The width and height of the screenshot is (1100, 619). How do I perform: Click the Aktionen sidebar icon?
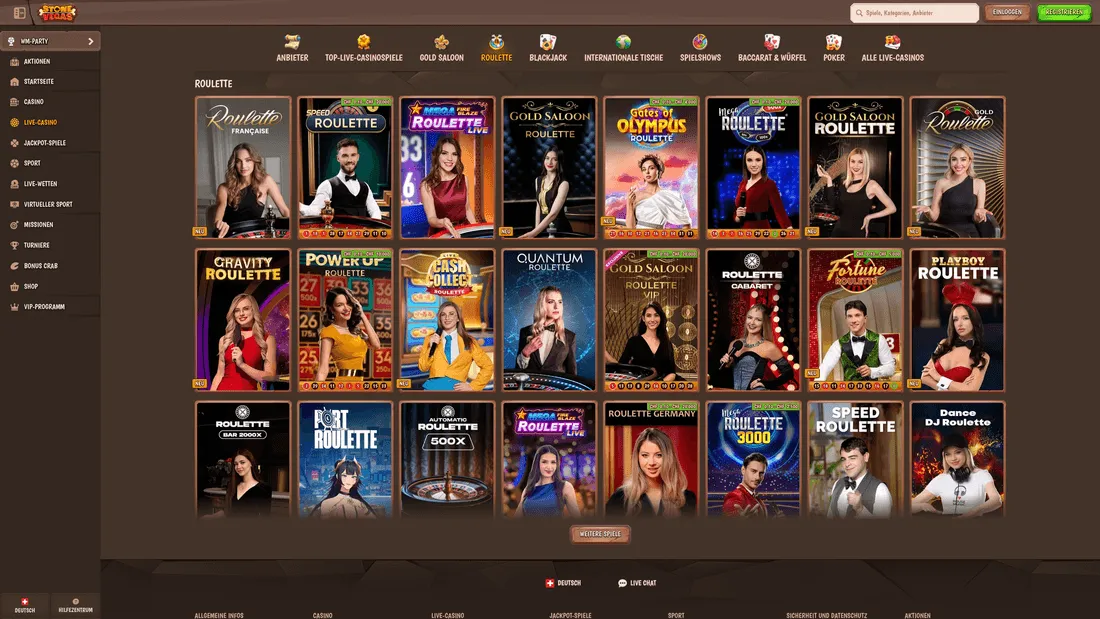click(14, 62)
